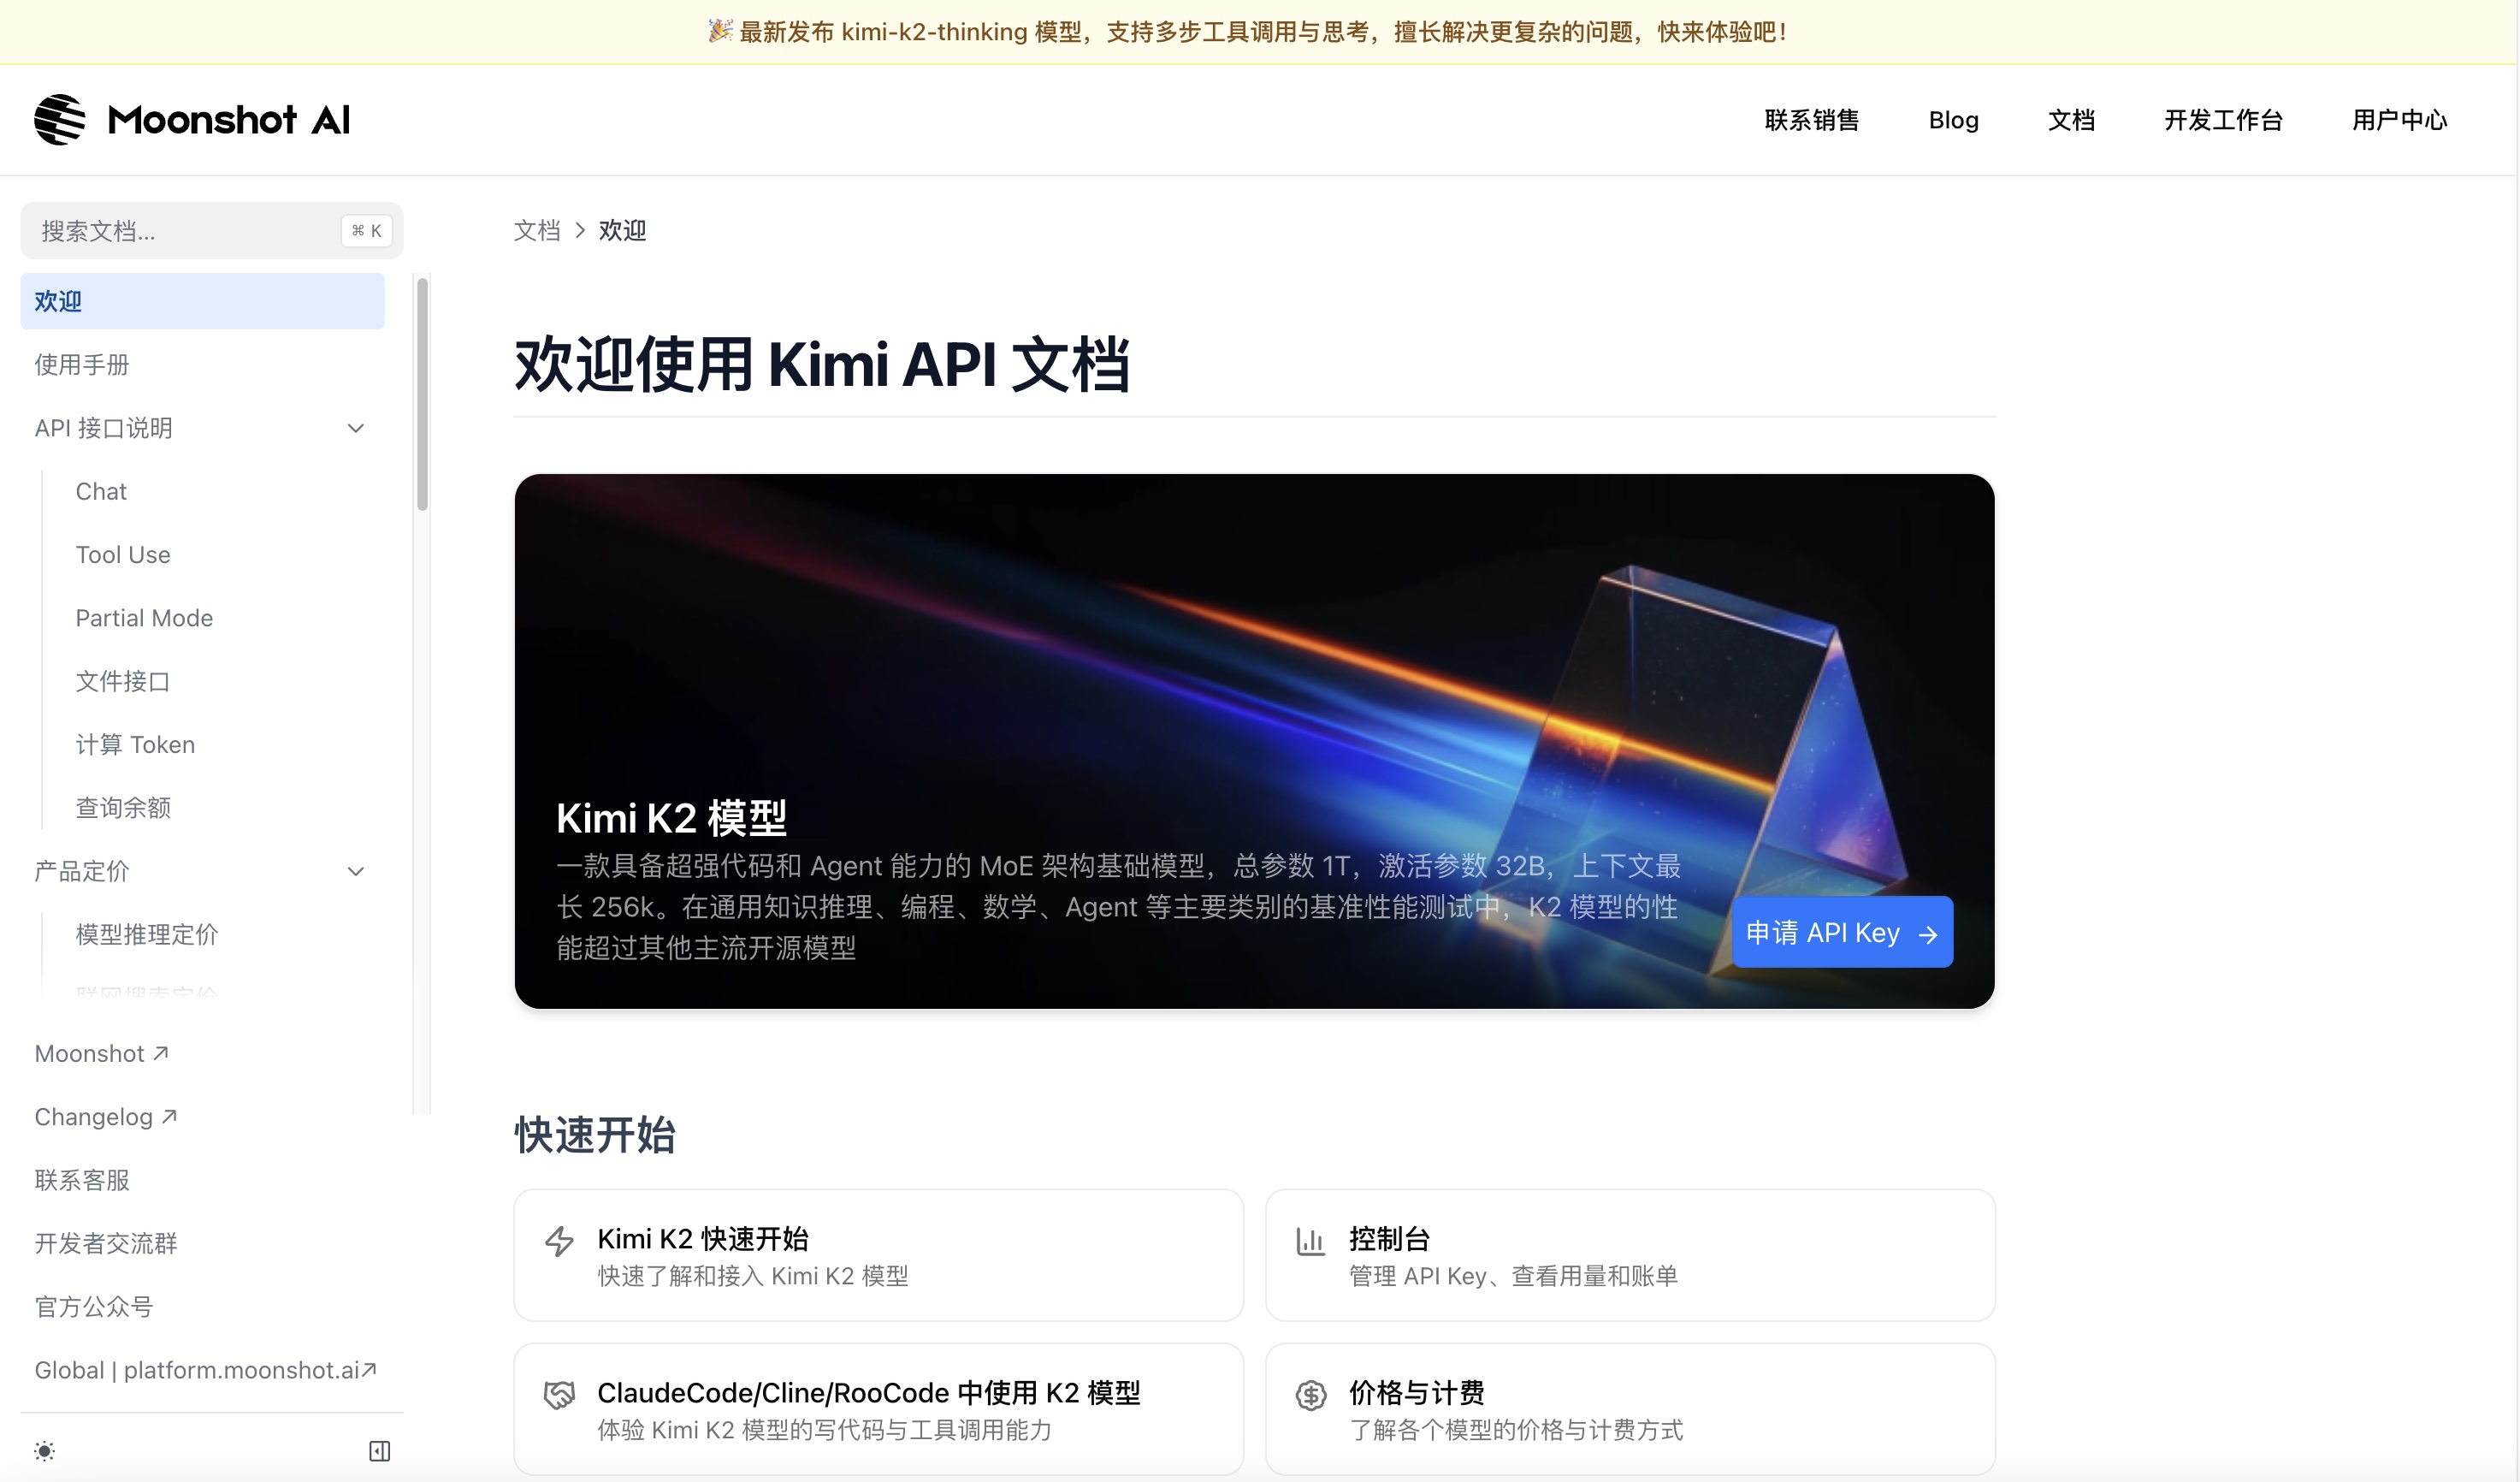Collapse the API 接口说明 section
The height and width of the screenshot is (1482, 2520).
pos(356,428)
